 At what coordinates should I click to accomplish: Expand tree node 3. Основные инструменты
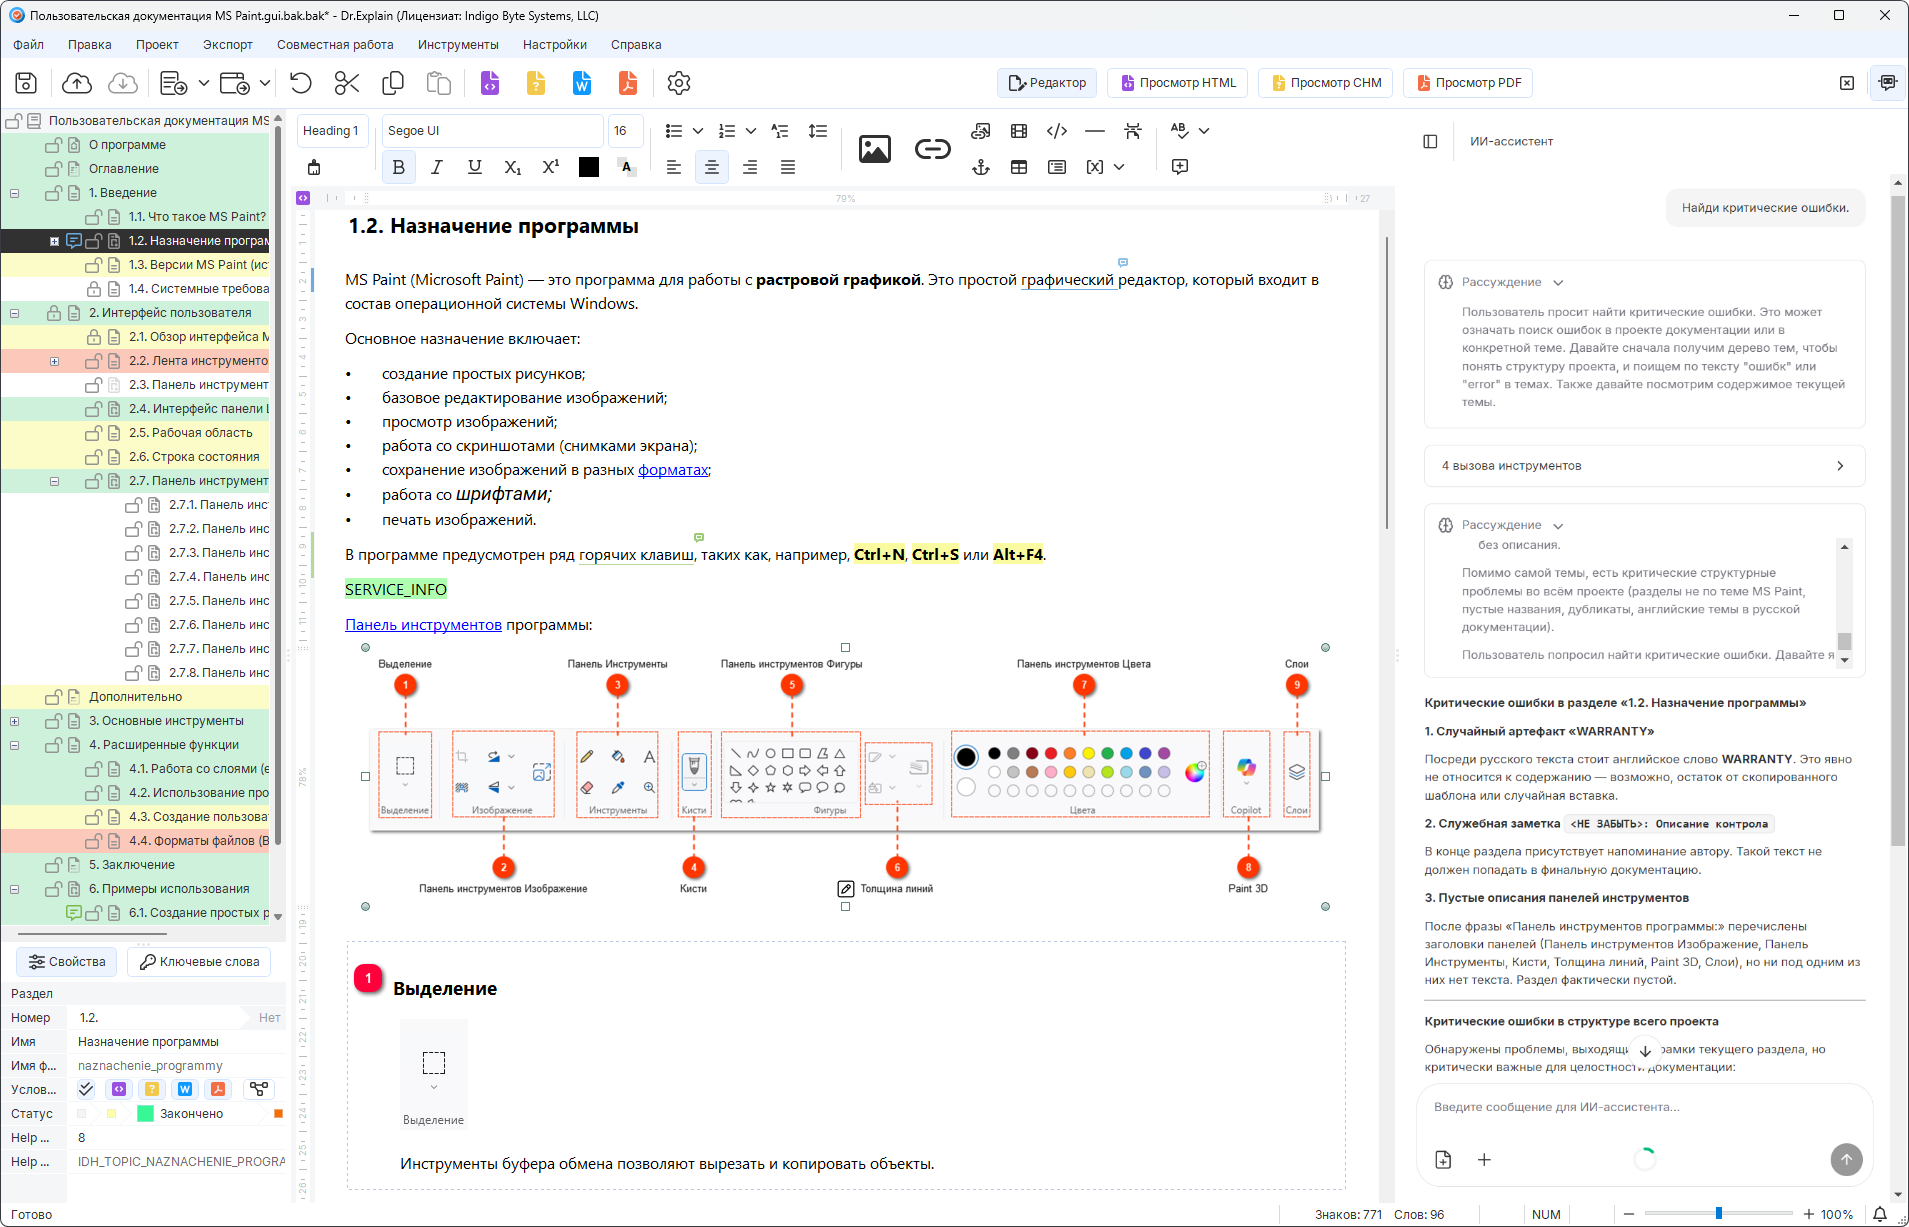(x=14, y=721)
